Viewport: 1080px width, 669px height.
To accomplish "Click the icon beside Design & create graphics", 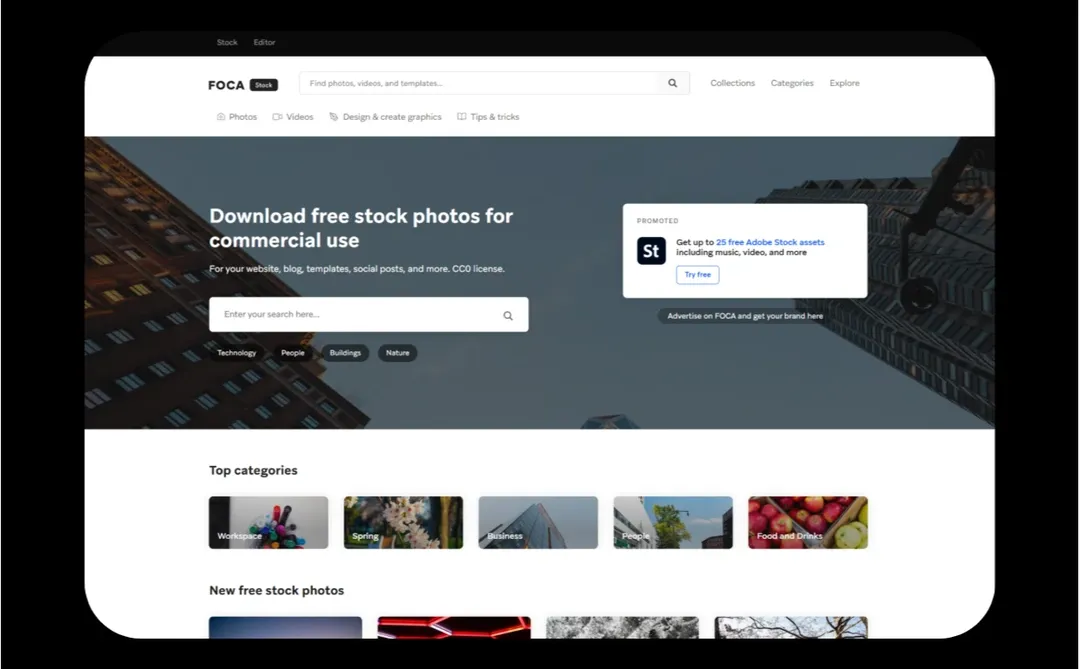I will [333, 117].
